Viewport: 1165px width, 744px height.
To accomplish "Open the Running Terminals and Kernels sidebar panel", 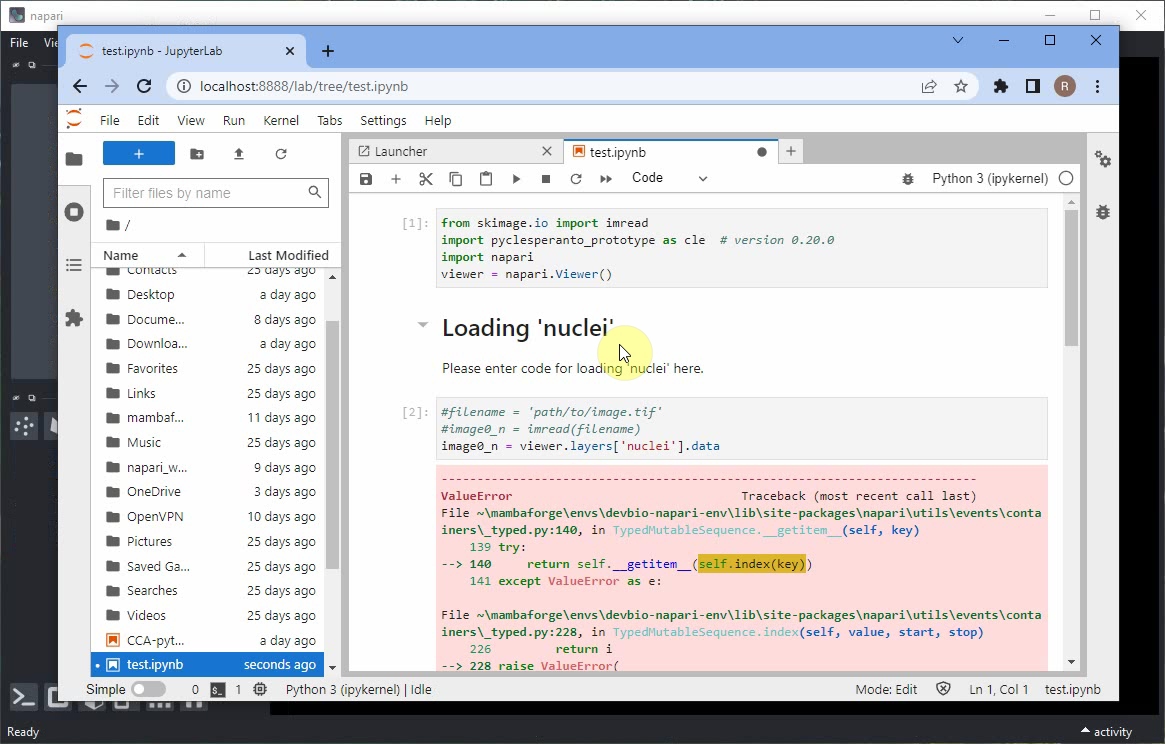I will click(74, 212).
